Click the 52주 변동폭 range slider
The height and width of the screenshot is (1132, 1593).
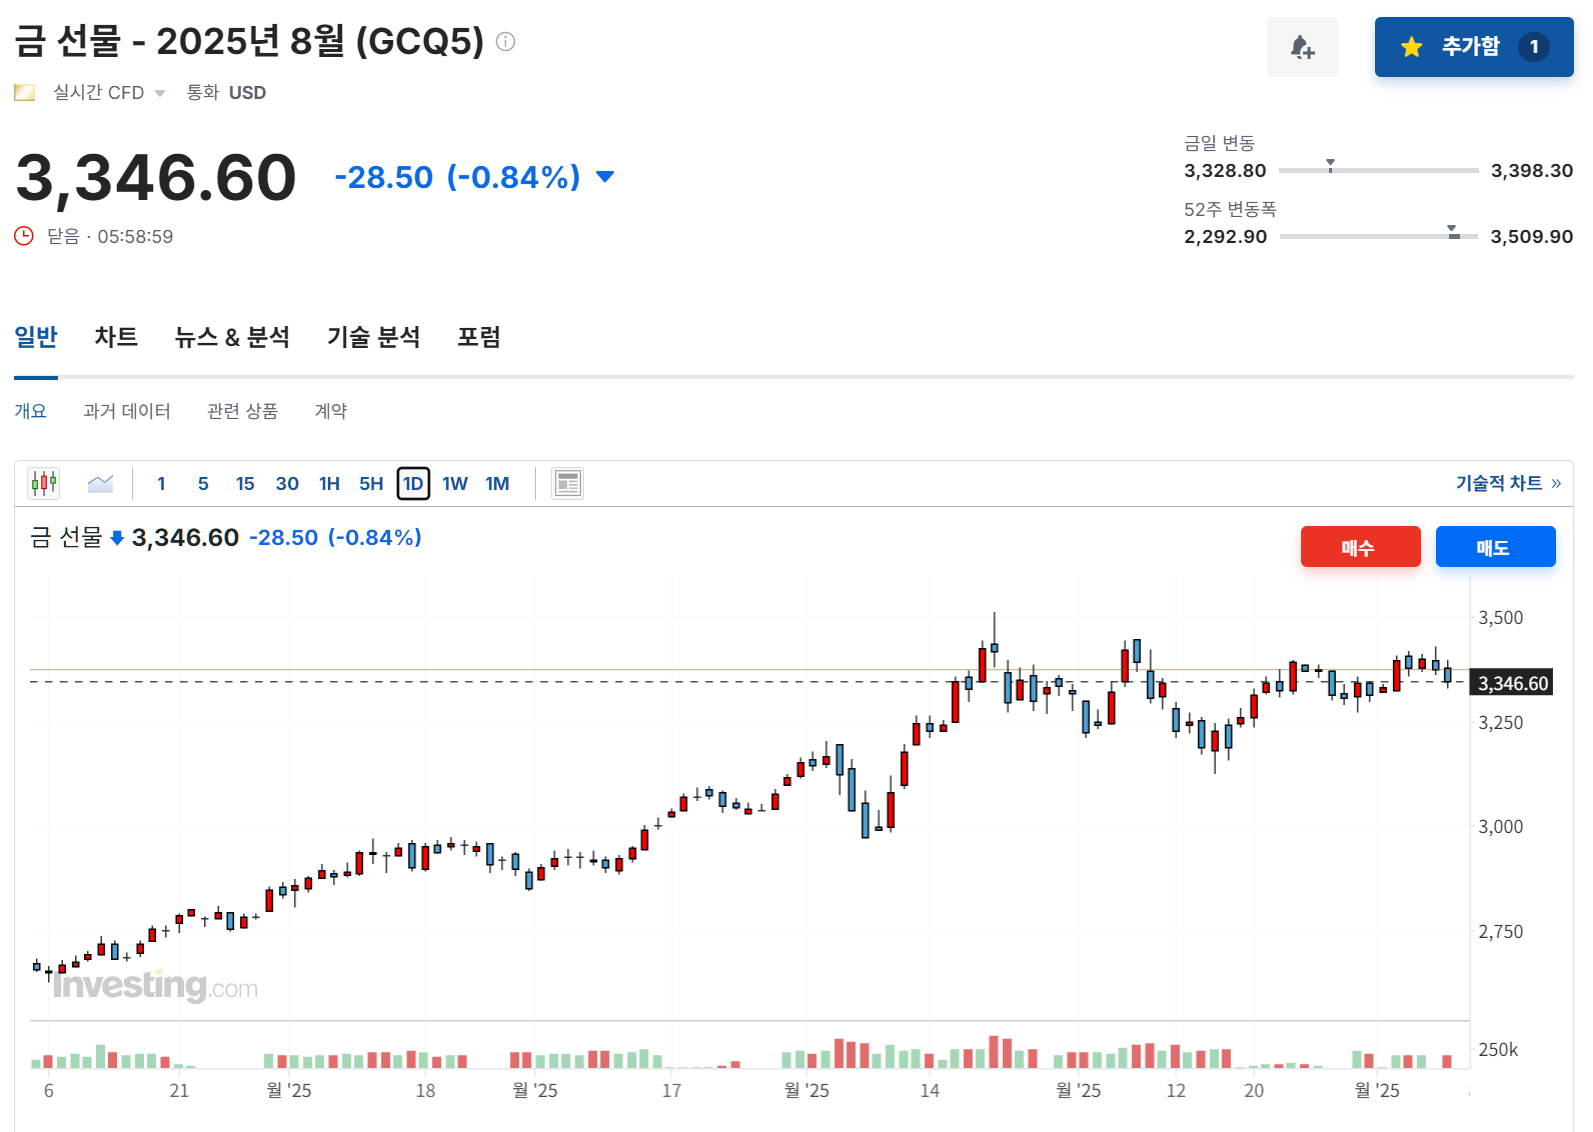pyautogui.click(x=1452, y=236)
